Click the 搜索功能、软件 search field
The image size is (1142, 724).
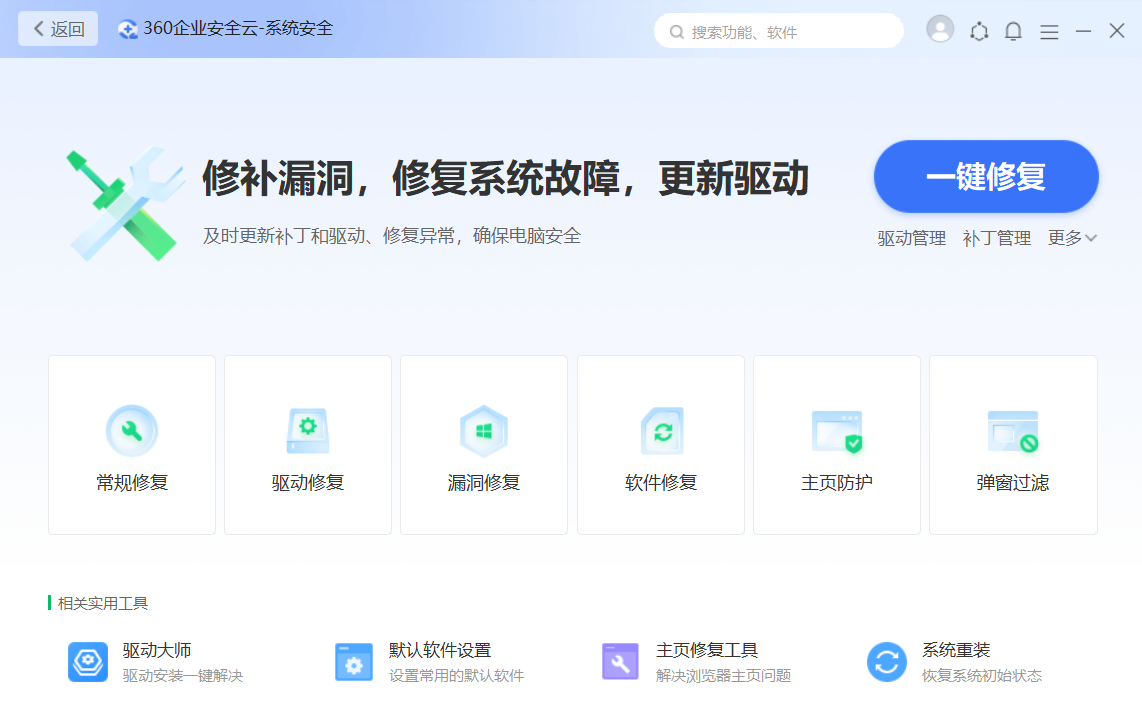point(780,32)
